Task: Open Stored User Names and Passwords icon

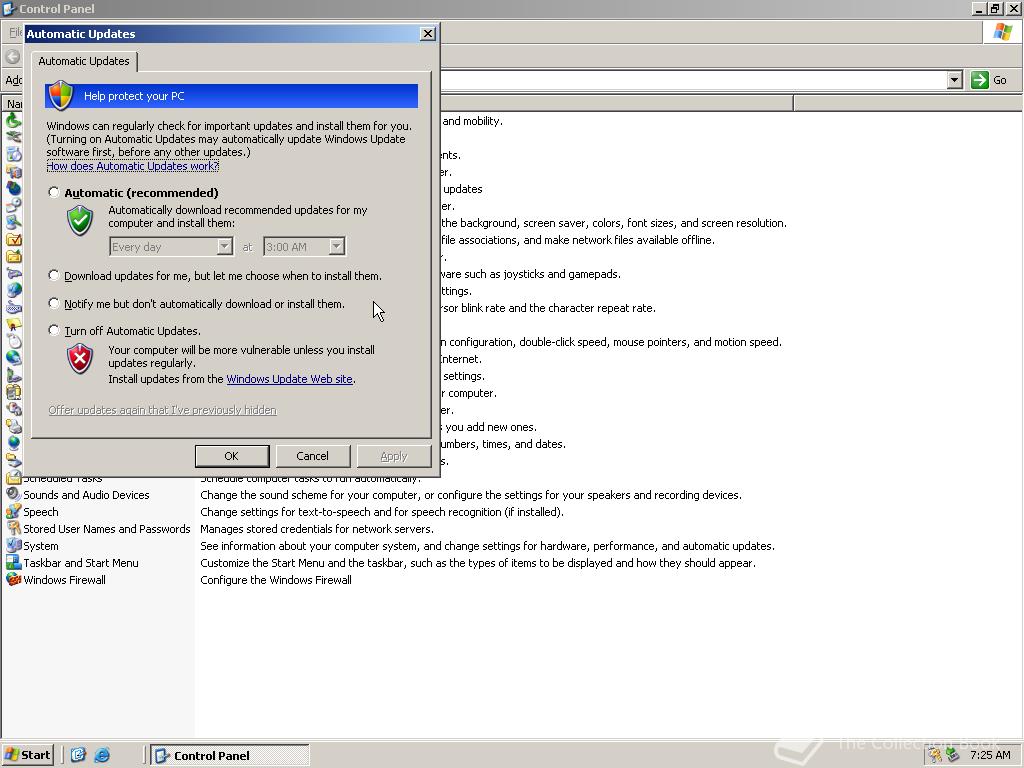Action: tap(13, 528)
